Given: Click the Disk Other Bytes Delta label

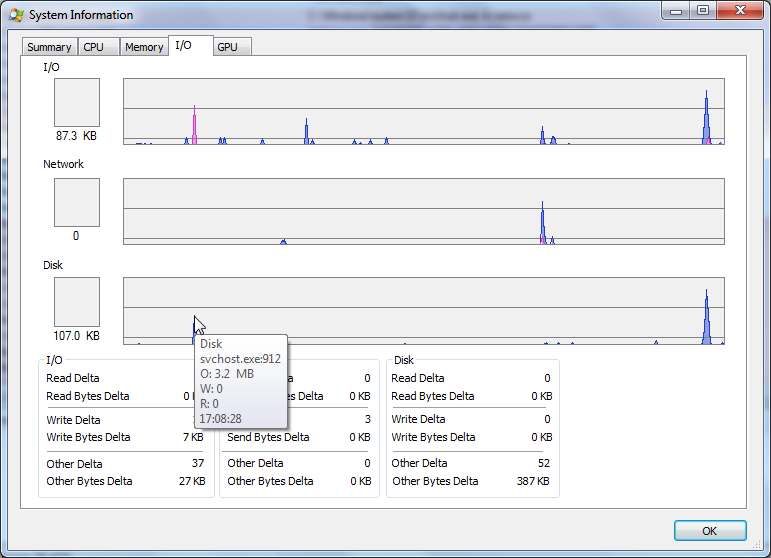Looking at the screenshot, I should [435, 481].
